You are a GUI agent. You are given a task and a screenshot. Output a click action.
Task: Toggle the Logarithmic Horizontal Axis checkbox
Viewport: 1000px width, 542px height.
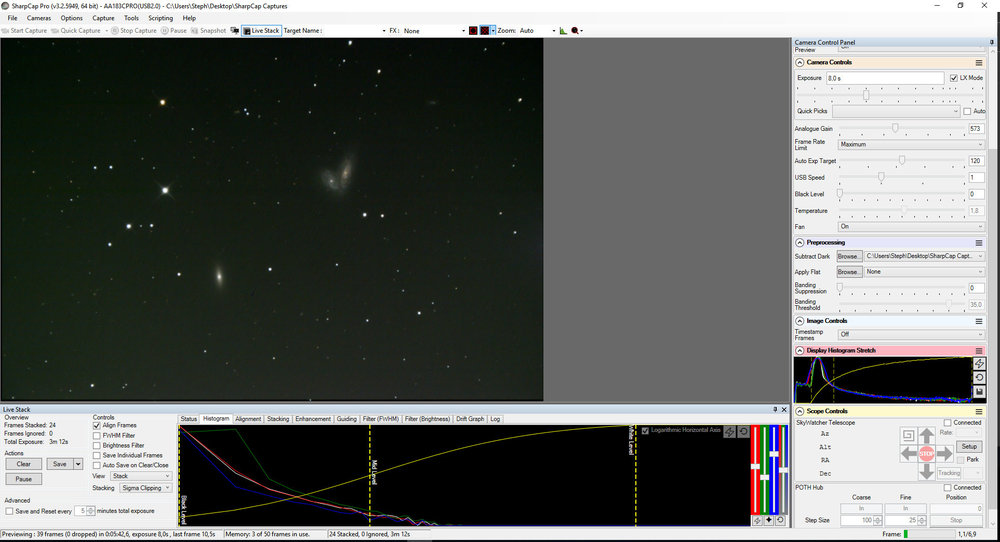[645, 430]
